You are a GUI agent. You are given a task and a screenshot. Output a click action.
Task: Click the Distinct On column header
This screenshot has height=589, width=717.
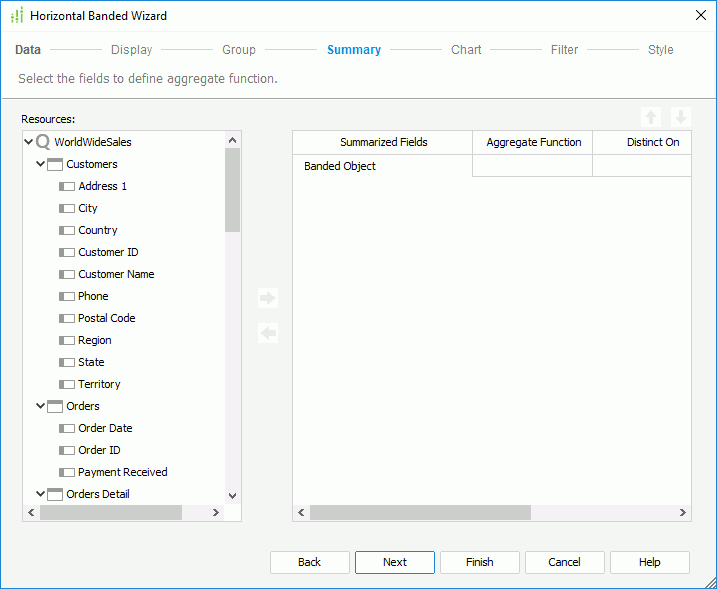642,143
